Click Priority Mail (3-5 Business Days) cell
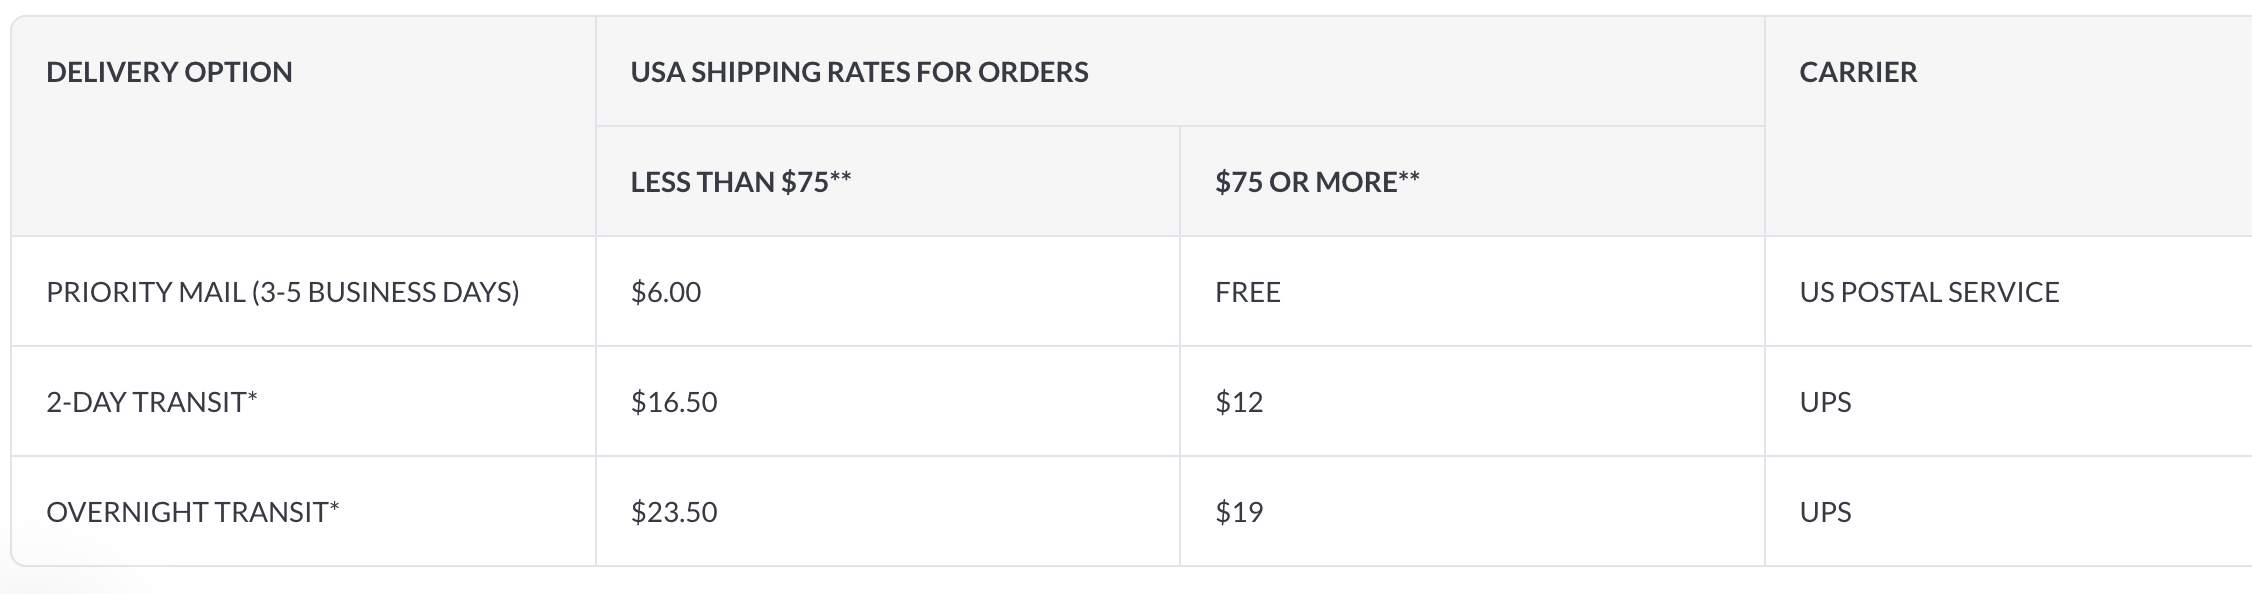This screenshot has height=594, width=2252. click(283, 292)
